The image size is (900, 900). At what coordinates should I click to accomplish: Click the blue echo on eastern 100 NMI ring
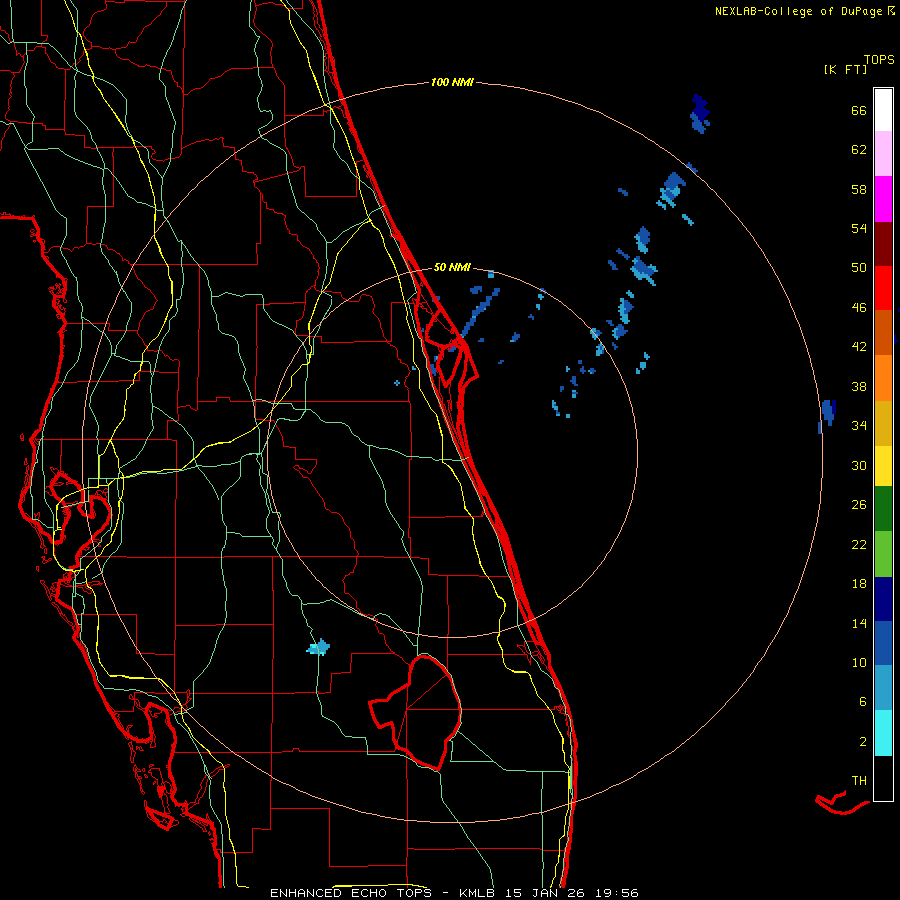[827, 416]
